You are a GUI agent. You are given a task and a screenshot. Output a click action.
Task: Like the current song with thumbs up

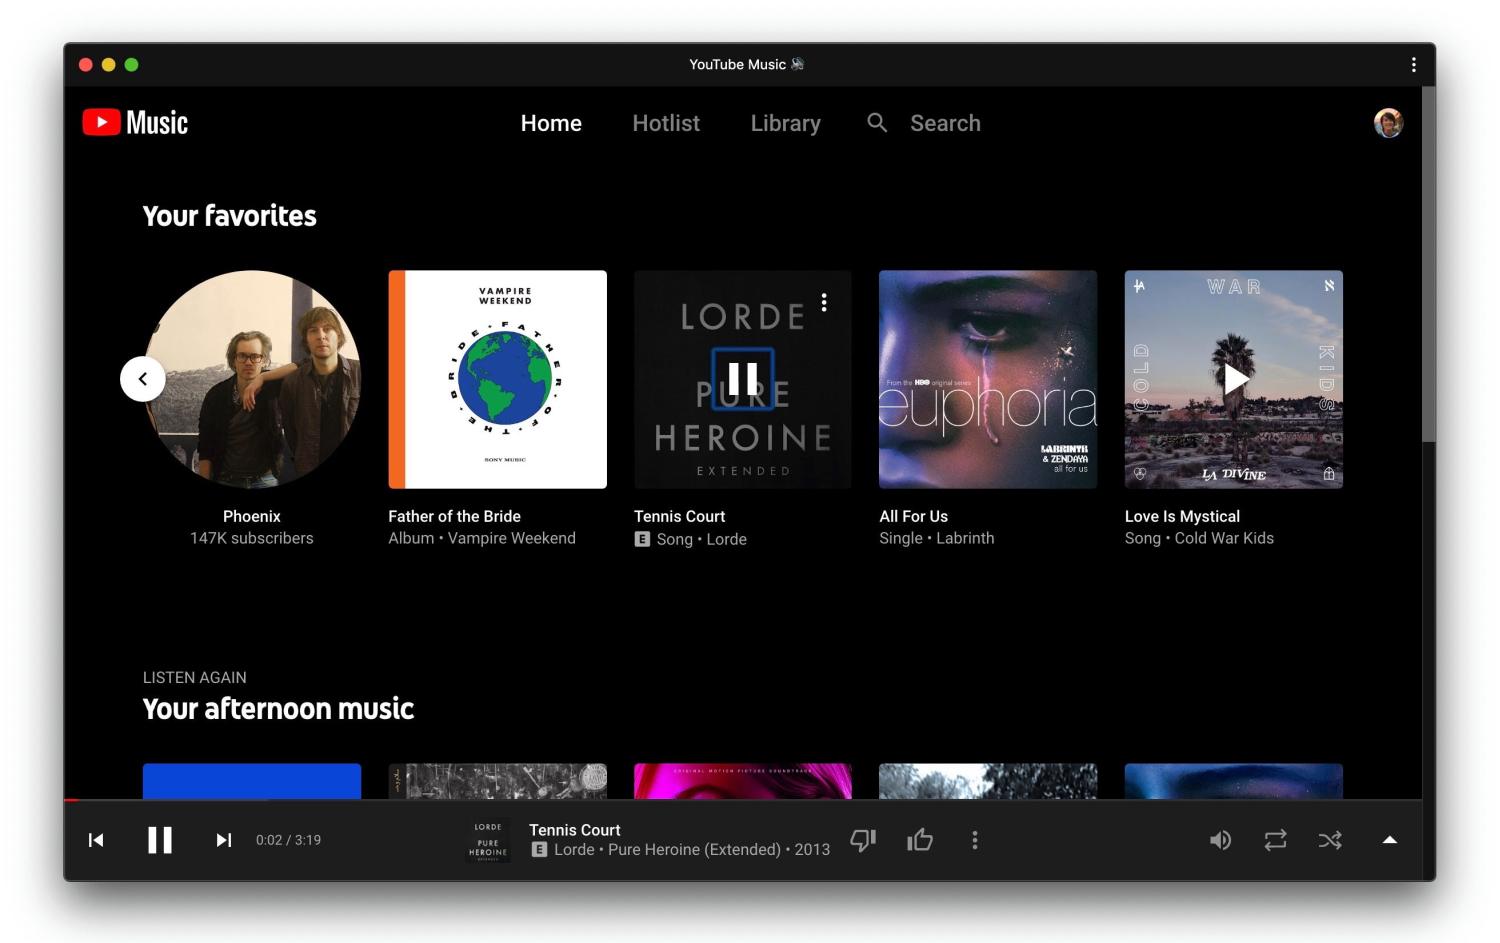pyautogui.click(x=920, y=840)
